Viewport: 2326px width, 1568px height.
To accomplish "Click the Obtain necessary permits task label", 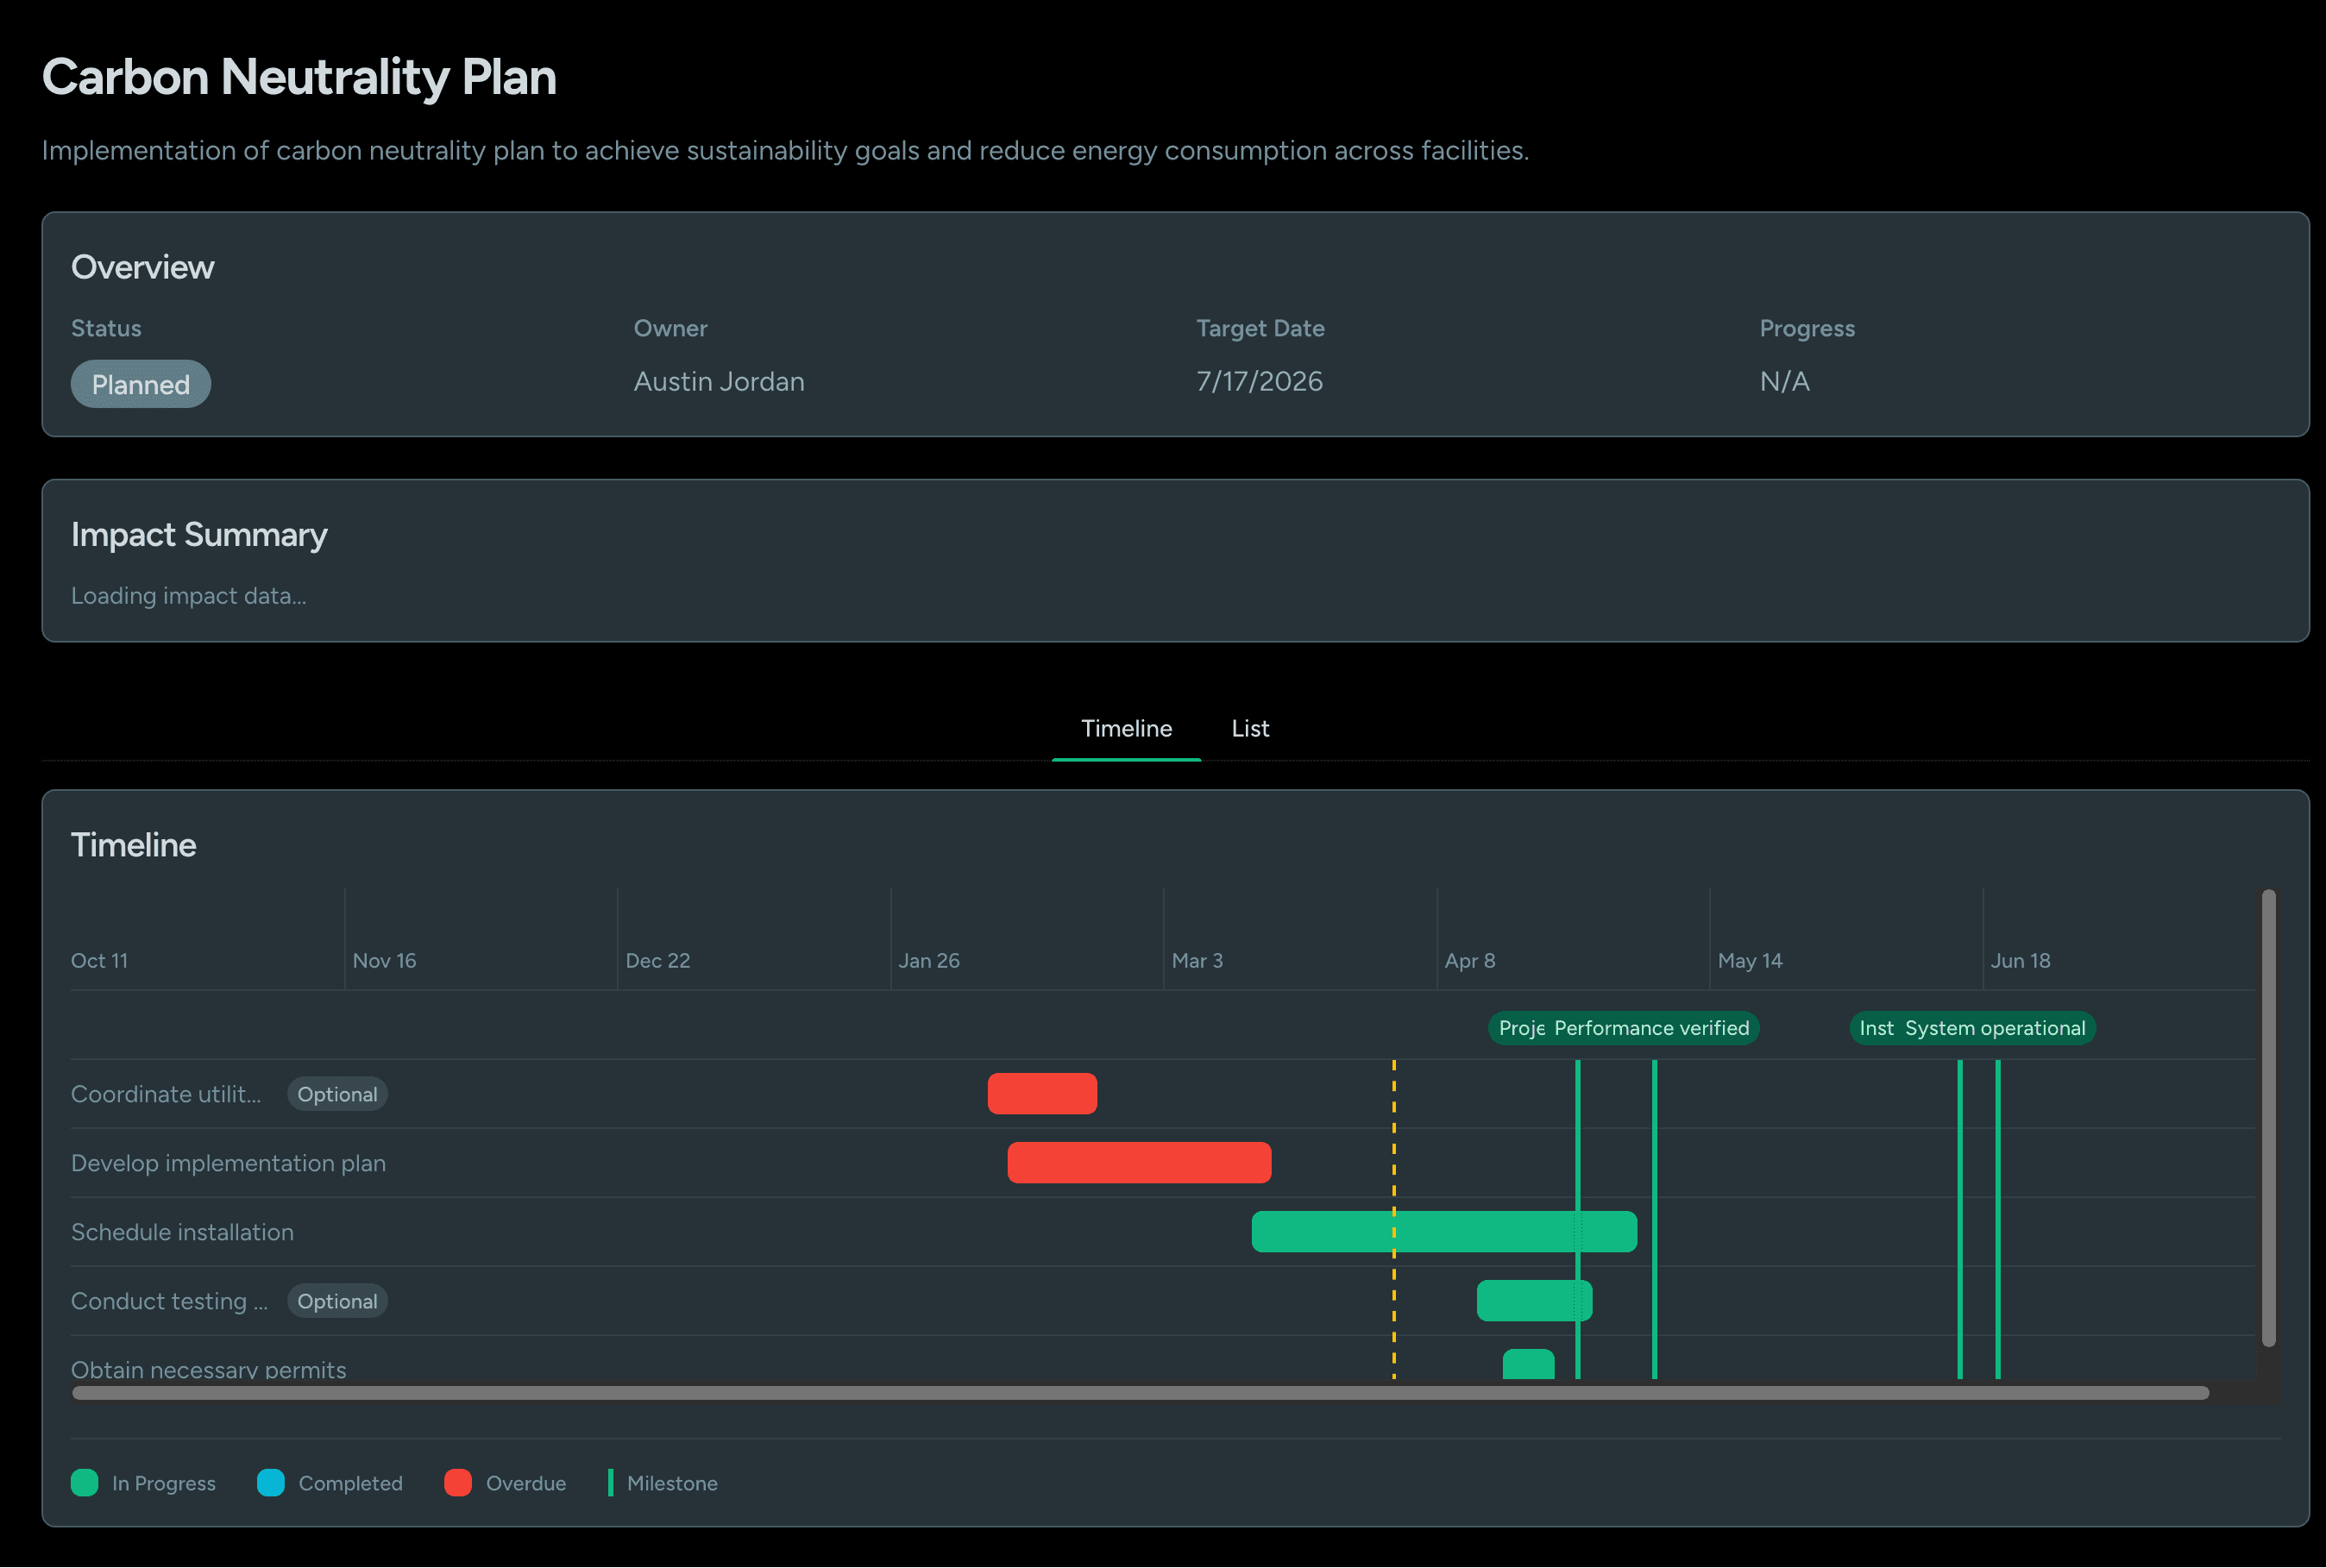I will pos(208,1369).
